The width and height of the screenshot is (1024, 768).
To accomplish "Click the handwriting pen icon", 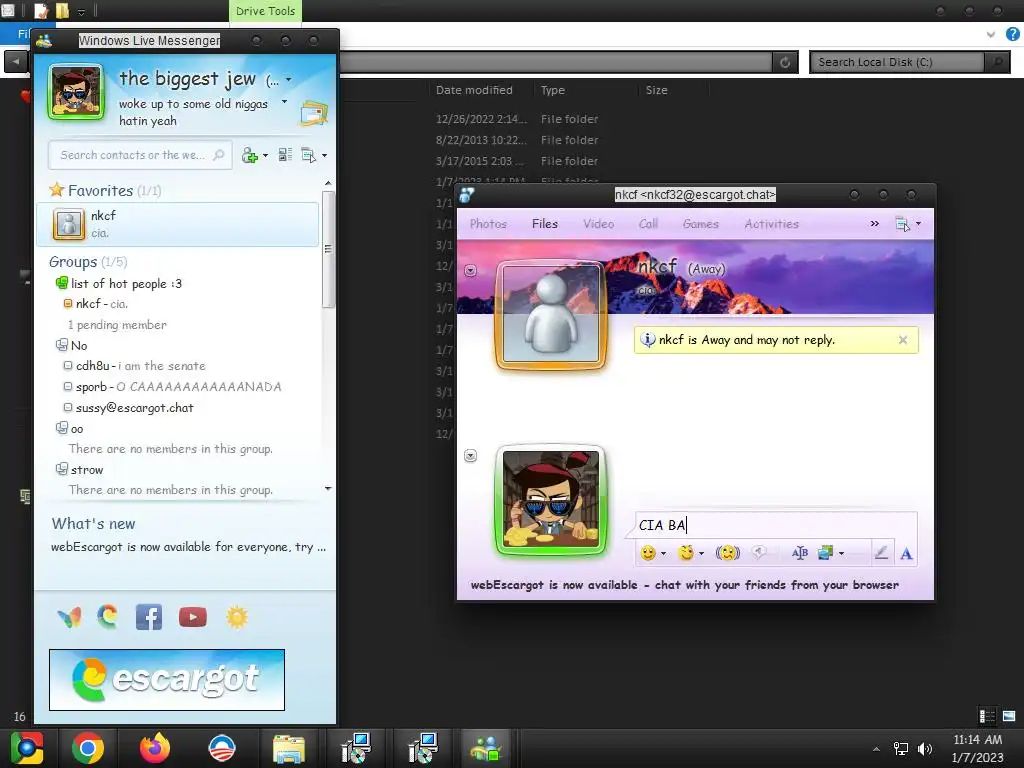I will click(881, 553).
